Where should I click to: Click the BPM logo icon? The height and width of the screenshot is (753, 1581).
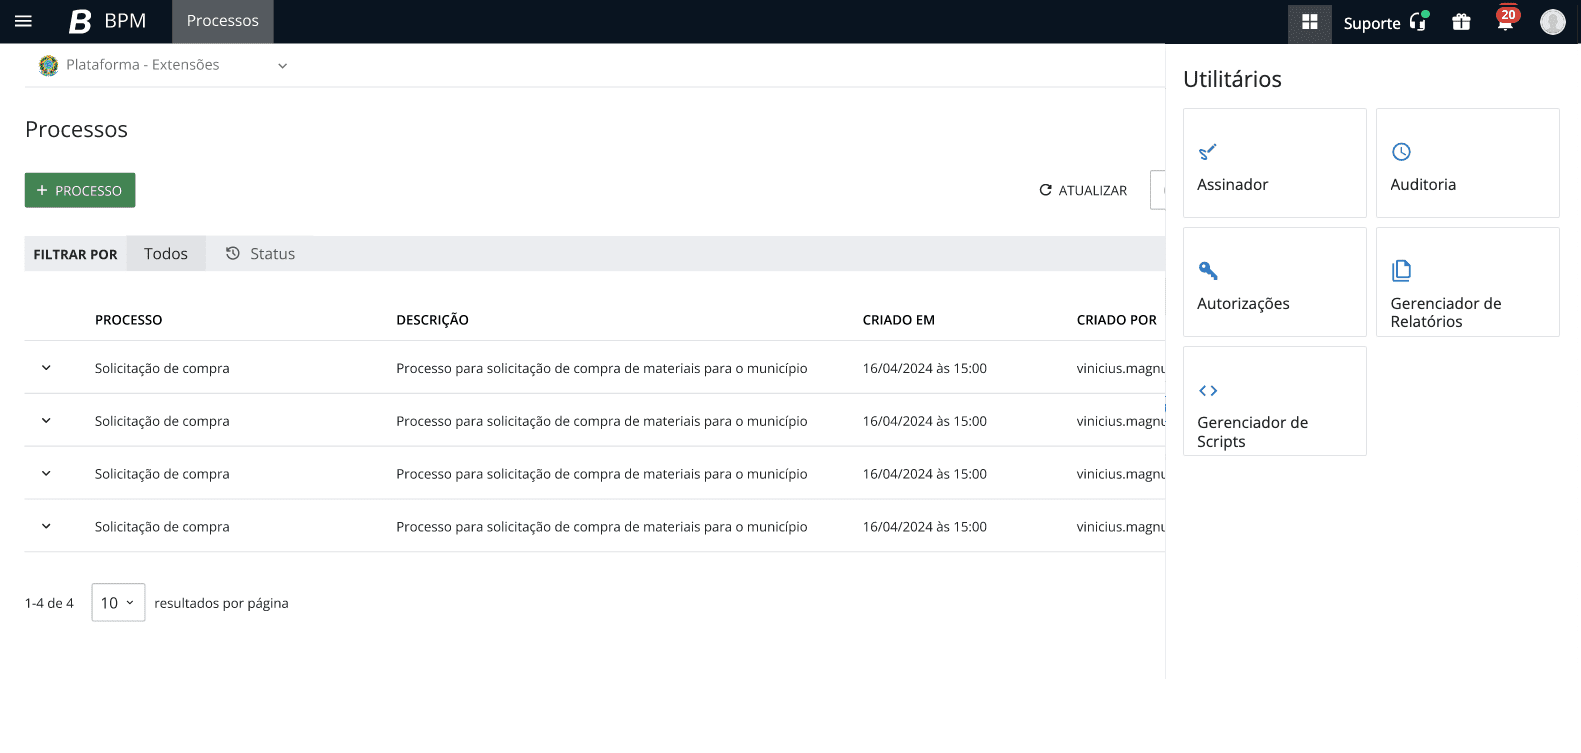[x=80, y=21]
